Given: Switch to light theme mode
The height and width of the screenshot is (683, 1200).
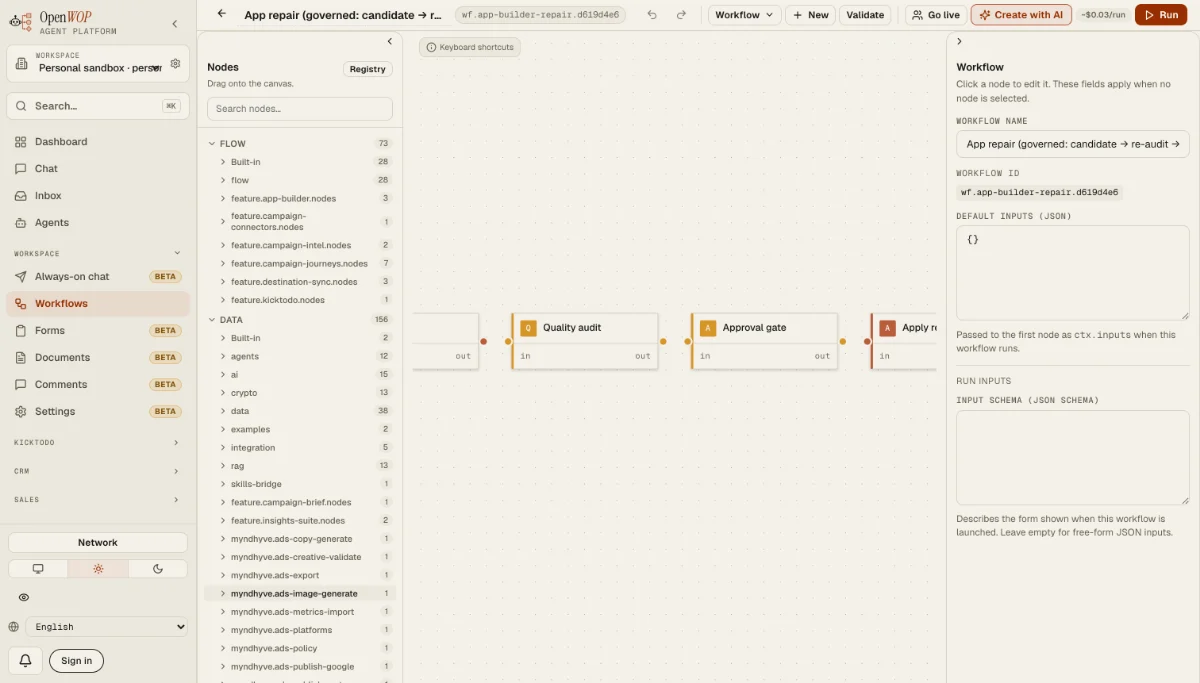Looking at the screenshot, I should click(x=98, y=569).
